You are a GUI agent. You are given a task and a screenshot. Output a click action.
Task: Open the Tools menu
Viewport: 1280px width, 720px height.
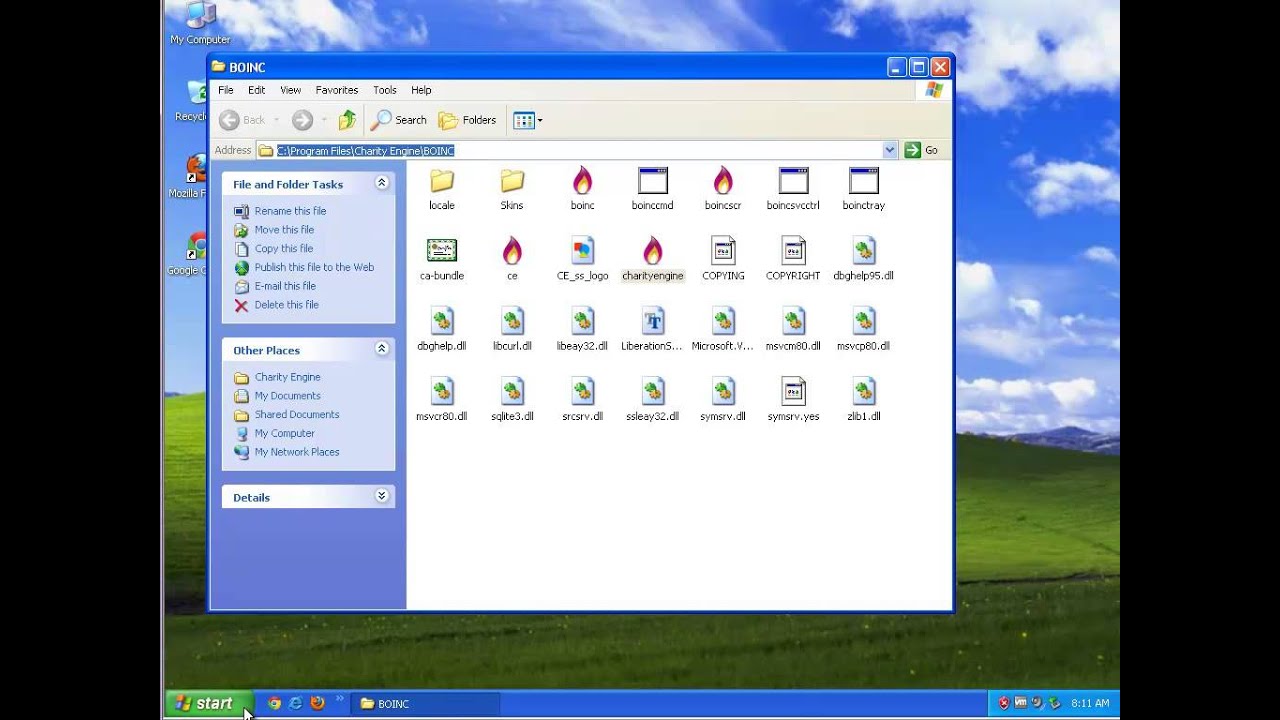pyautogui.click(x=385, y=90)
